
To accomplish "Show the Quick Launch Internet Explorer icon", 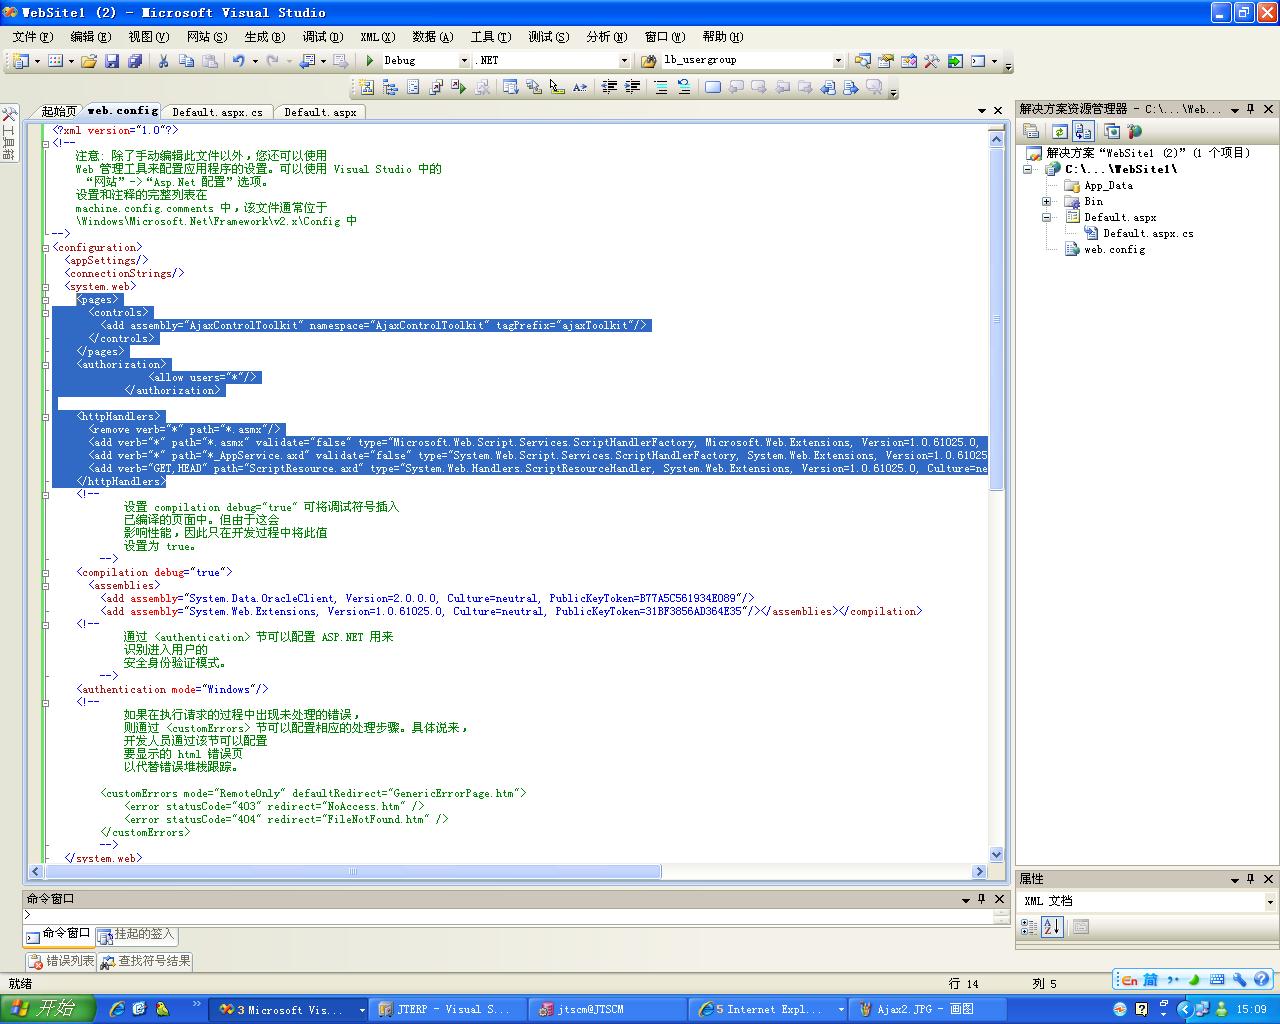I will pyautogui.click(x=116, y=1009).
